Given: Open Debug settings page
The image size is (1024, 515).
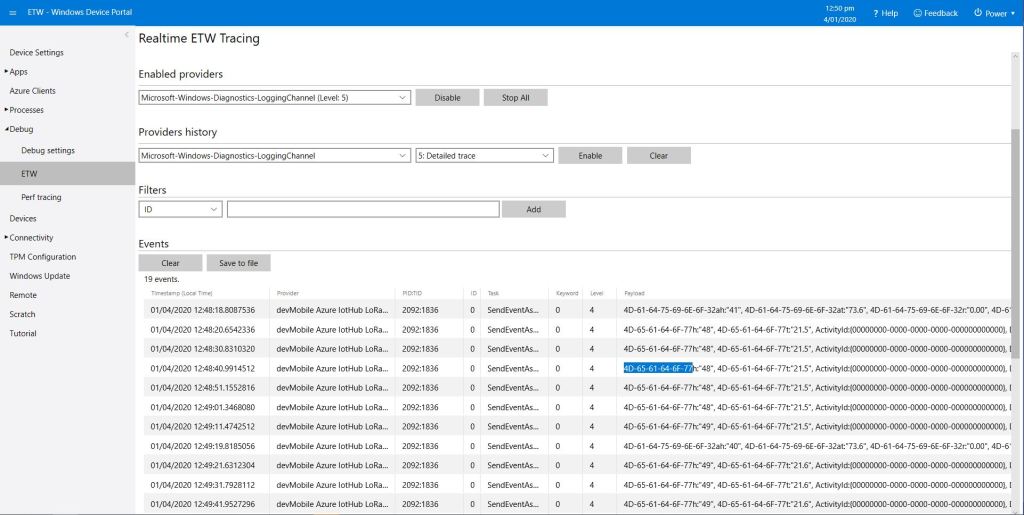Looking at the screenshot, I should coord(48,150).
